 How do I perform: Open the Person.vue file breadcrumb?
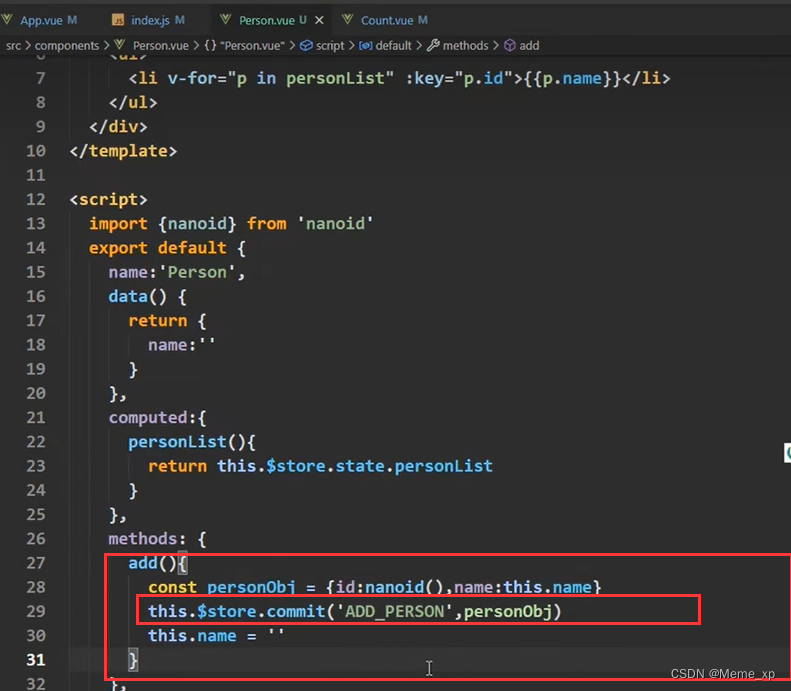click(x=160, y=46)
